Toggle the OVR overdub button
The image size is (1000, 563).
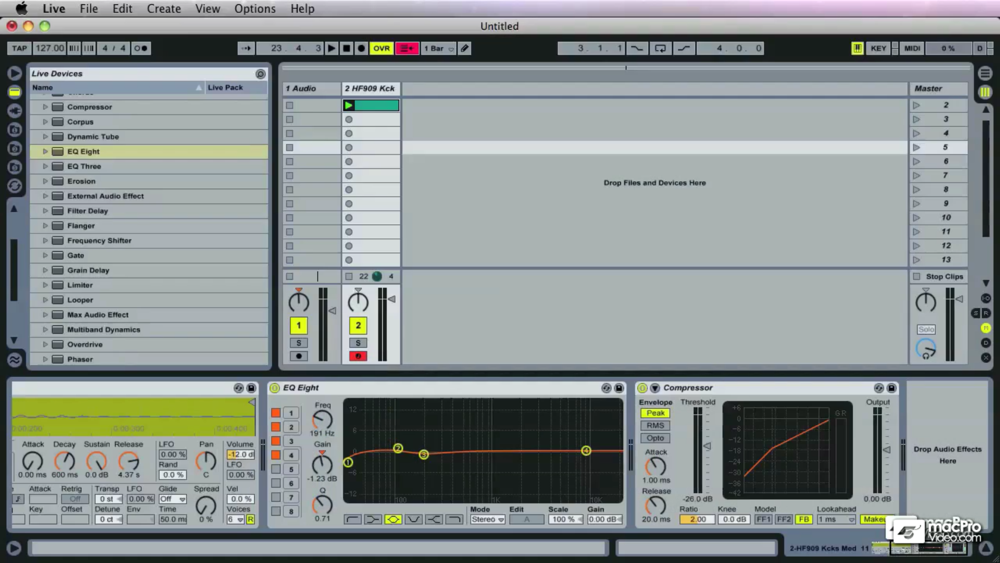click(x=381, y=48)
